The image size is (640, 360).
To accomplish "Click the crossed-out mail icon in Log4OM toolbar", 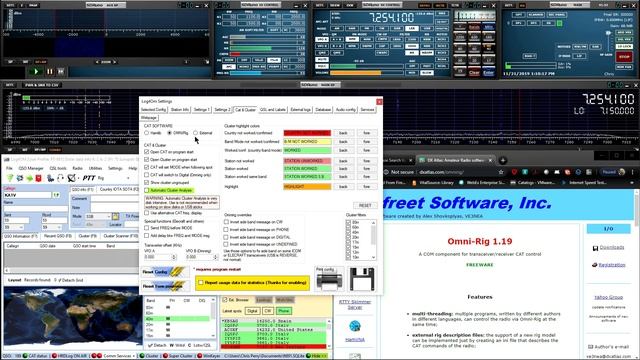I will point(71,178).
